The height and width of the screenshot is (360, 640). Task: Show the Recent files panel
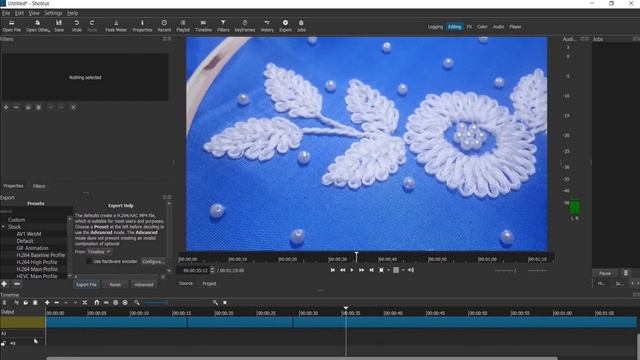[164, 26]
